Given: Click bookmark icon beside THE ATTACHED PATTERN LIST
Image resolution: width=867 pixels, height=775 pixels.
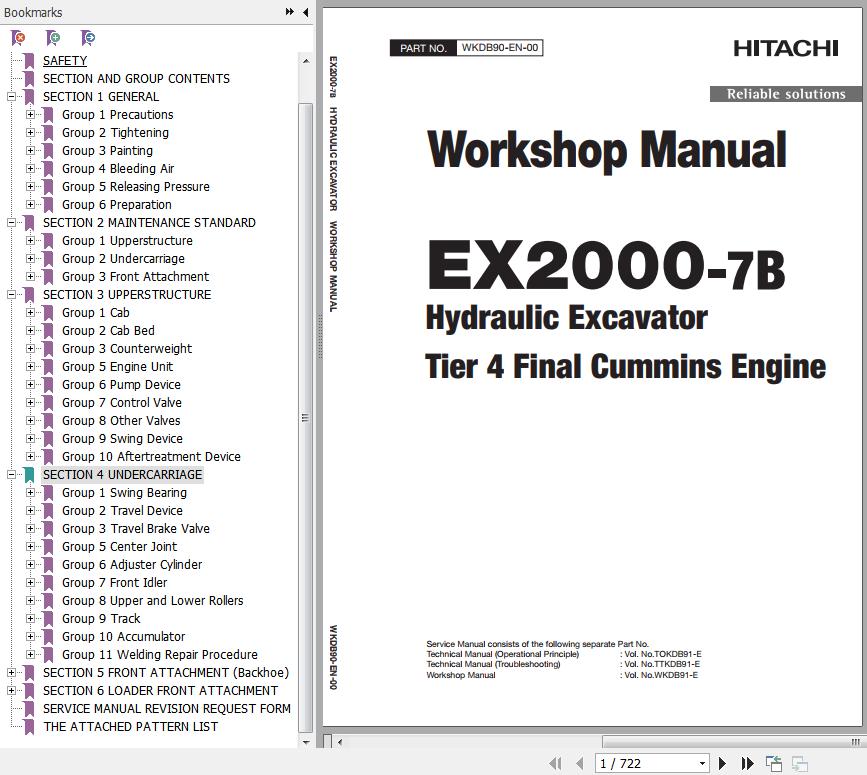Looking at the screenshot, I should tap(29, 726).
